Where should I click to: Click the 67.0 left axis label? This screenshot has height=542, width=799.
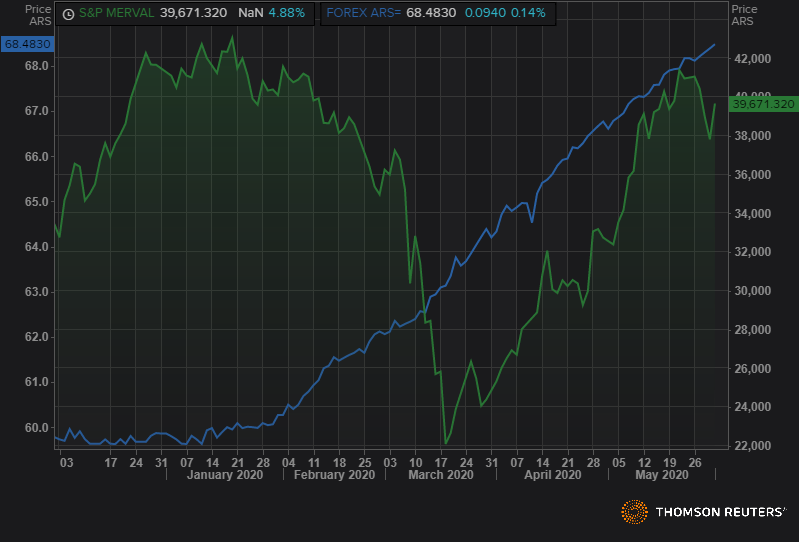click(x=36, y=111)
